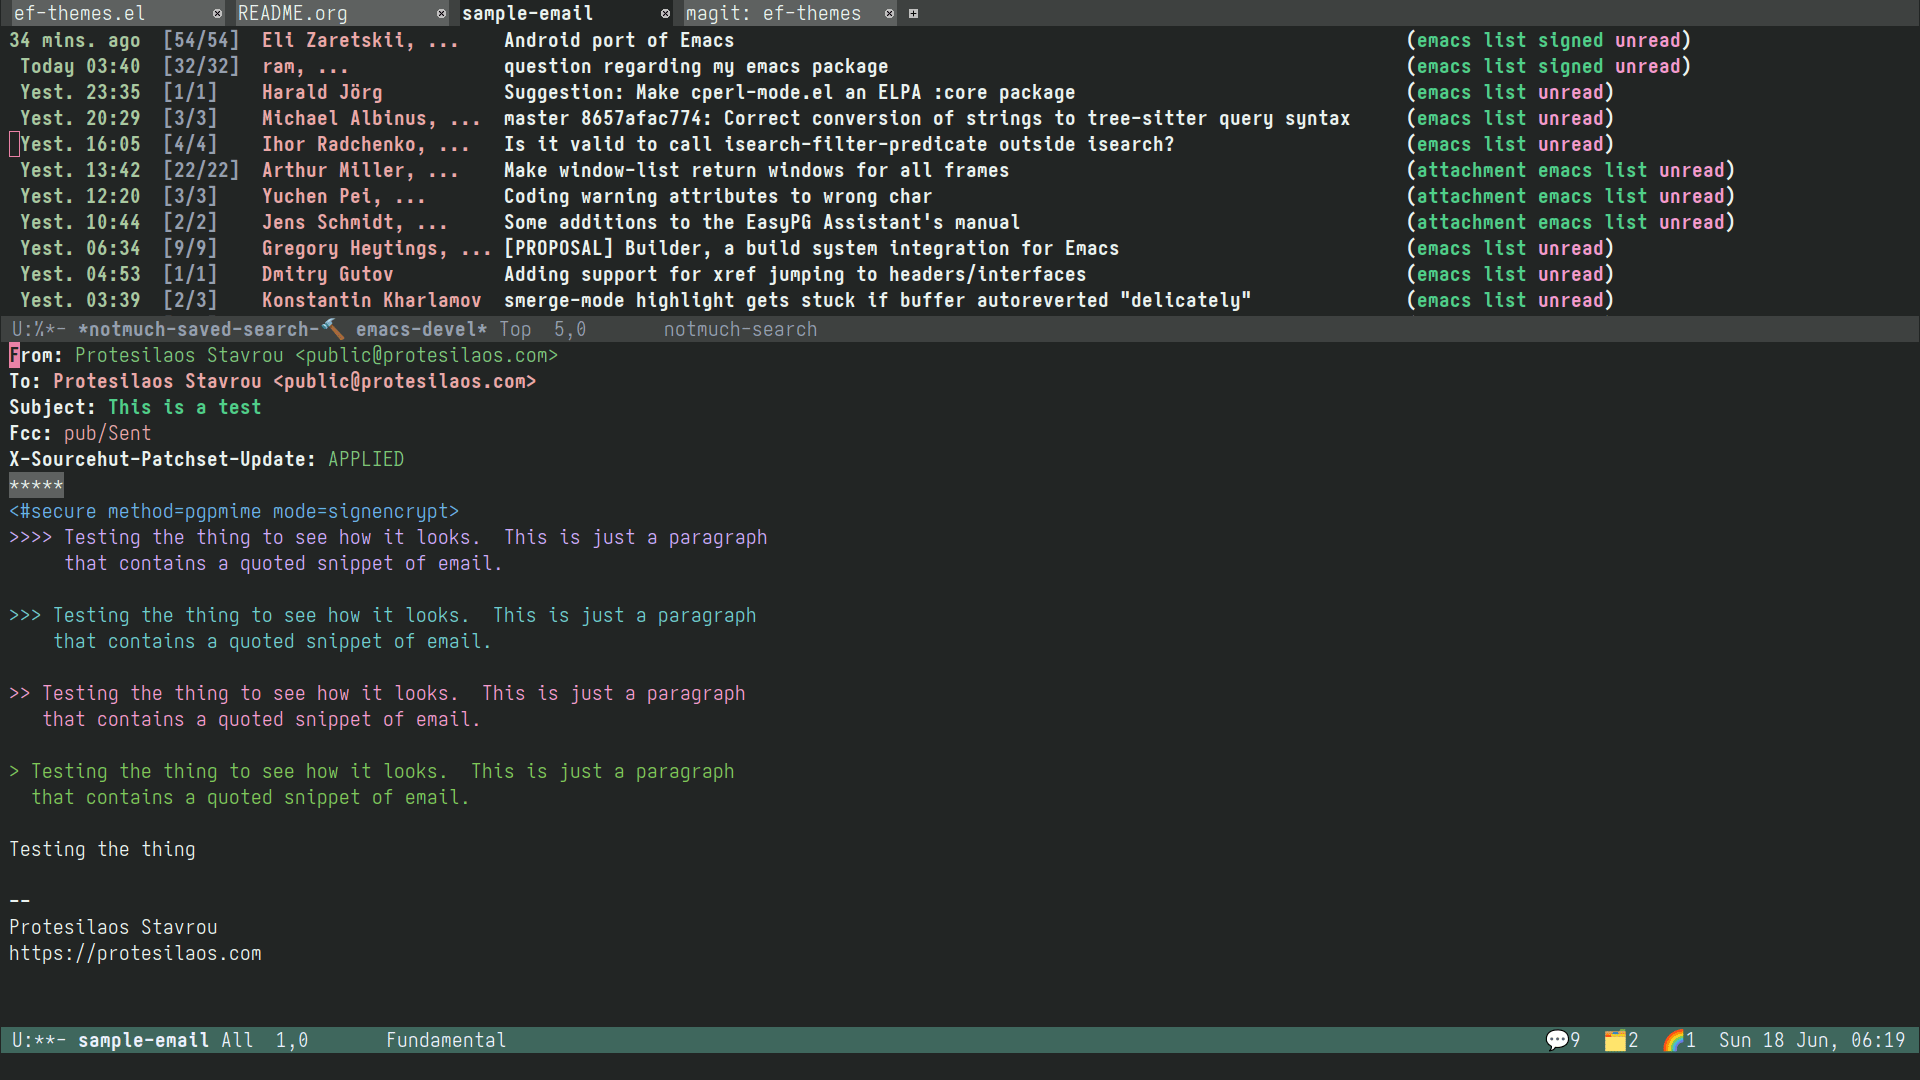
Task: Click the speech bubble notification icon
Action: [x=1557, y=1040]
